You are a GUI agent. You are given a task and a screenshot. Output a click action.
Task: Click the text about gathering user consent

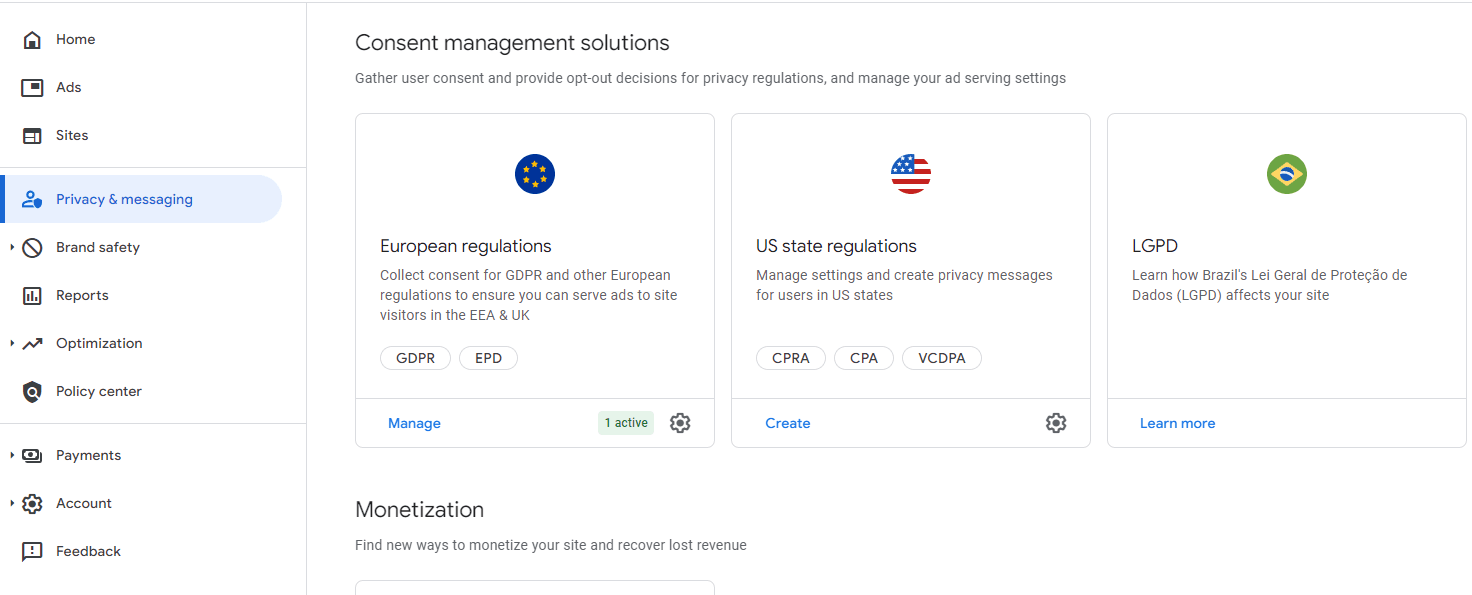710,78
